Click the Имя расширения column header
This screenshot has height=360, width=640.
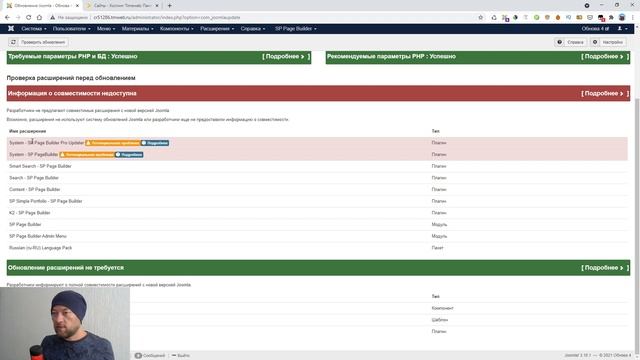point(27,131)
